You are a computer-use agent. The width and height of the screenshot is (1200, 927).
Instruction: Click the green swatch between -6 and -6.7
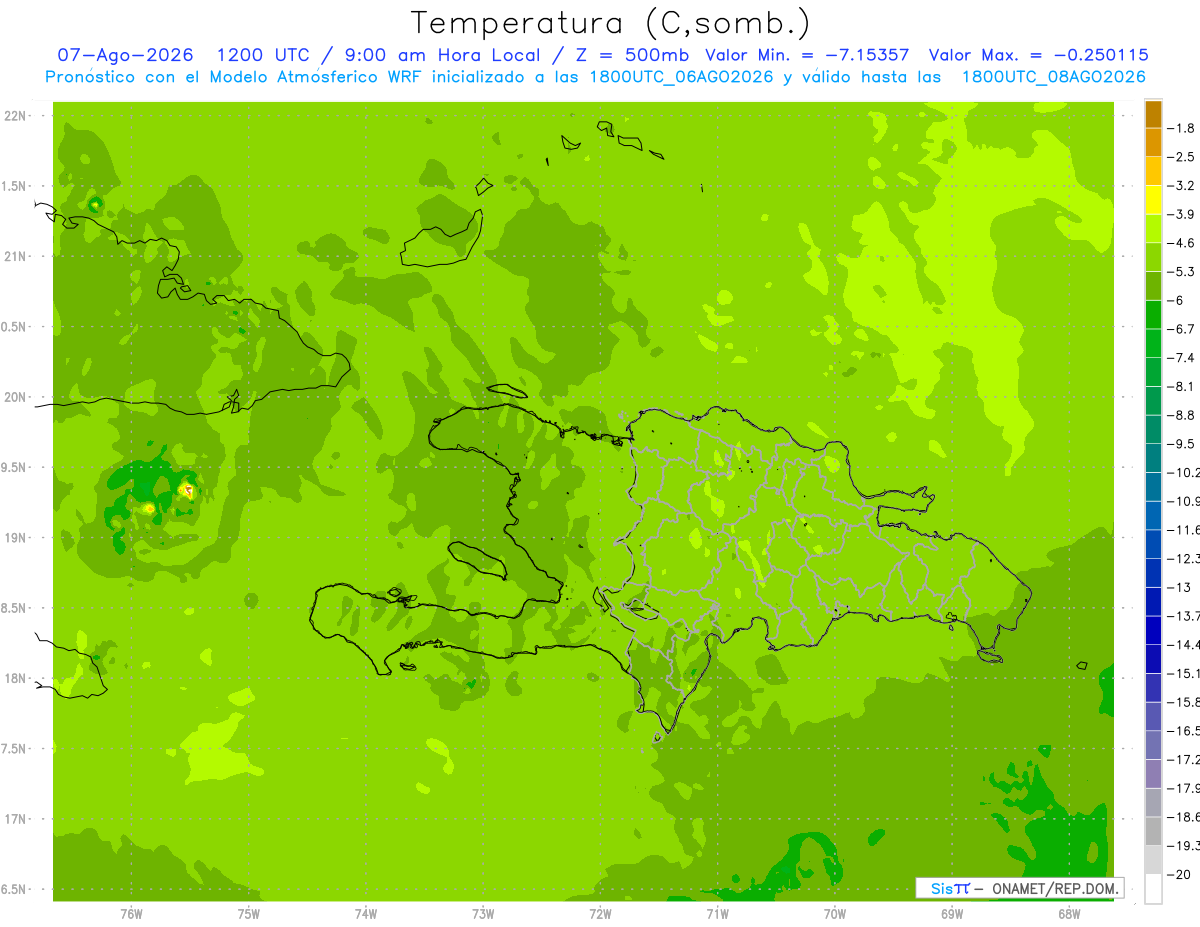1153,314
